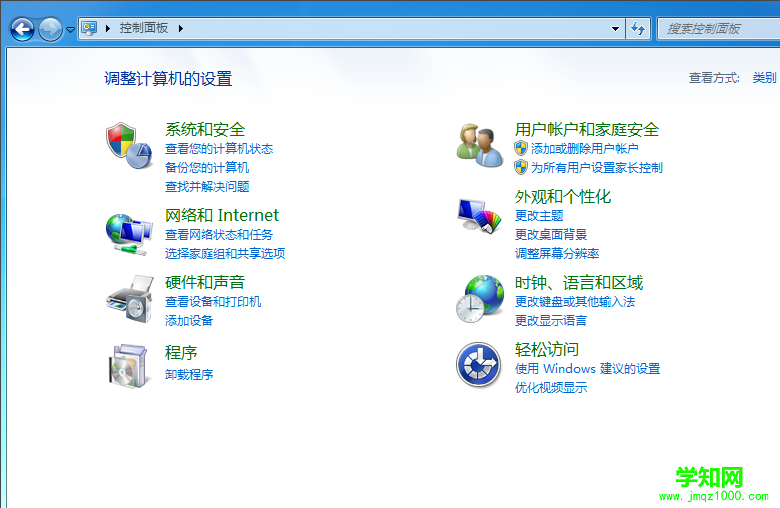This screenshot has height=508, width=780.
Task: Click shield icon beside 添加或删除用户帐户
Action: point(521,148)
